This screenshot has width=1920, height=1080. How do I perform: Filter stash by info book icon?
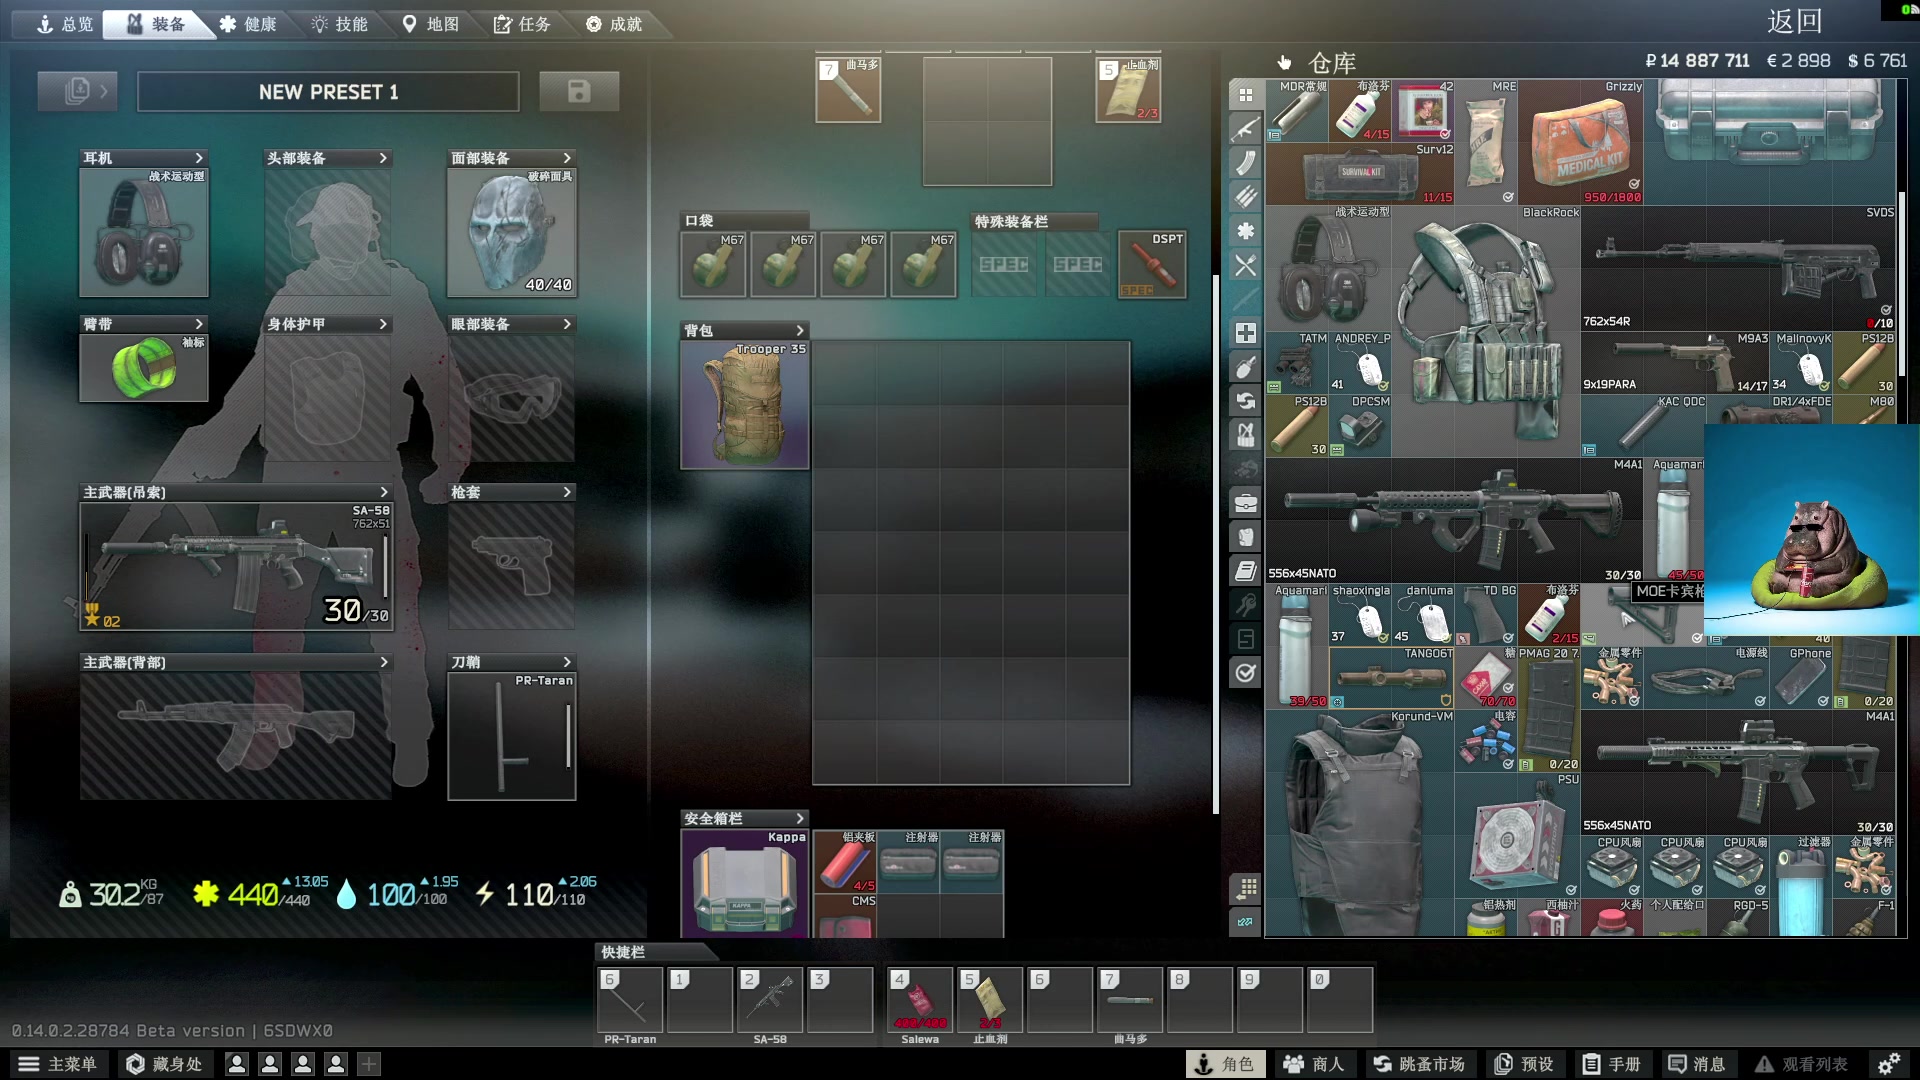1245,571
